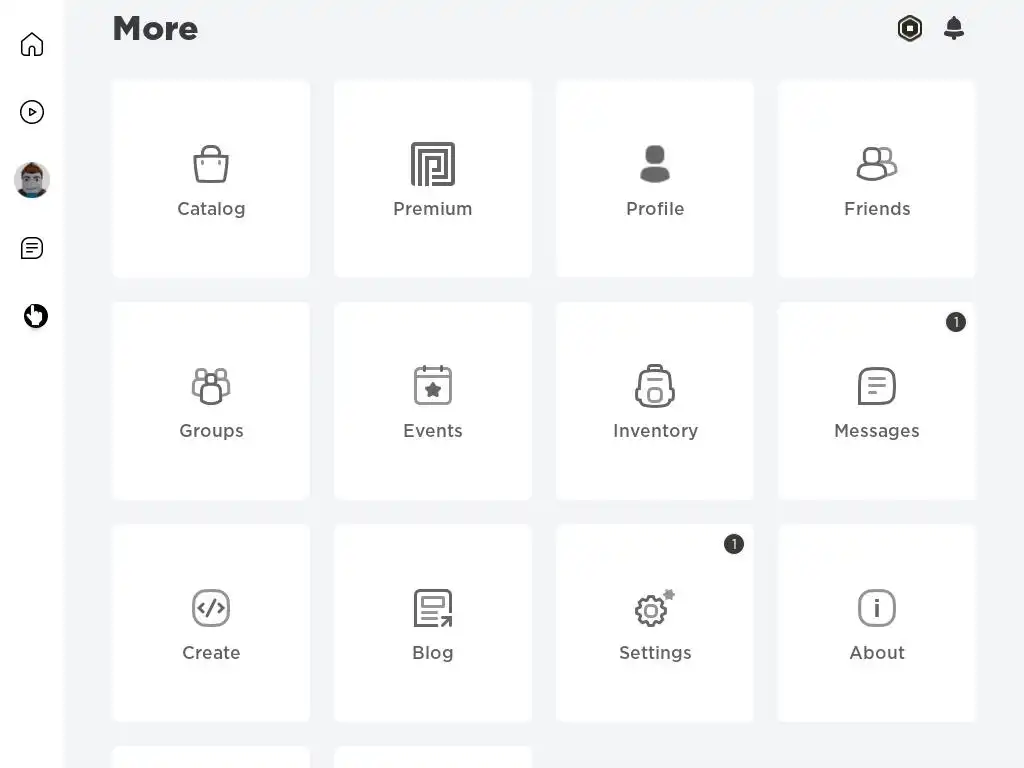Open the avatar thumbnail in sidebar
1024x768 pixels.
[x=31, y=180]
